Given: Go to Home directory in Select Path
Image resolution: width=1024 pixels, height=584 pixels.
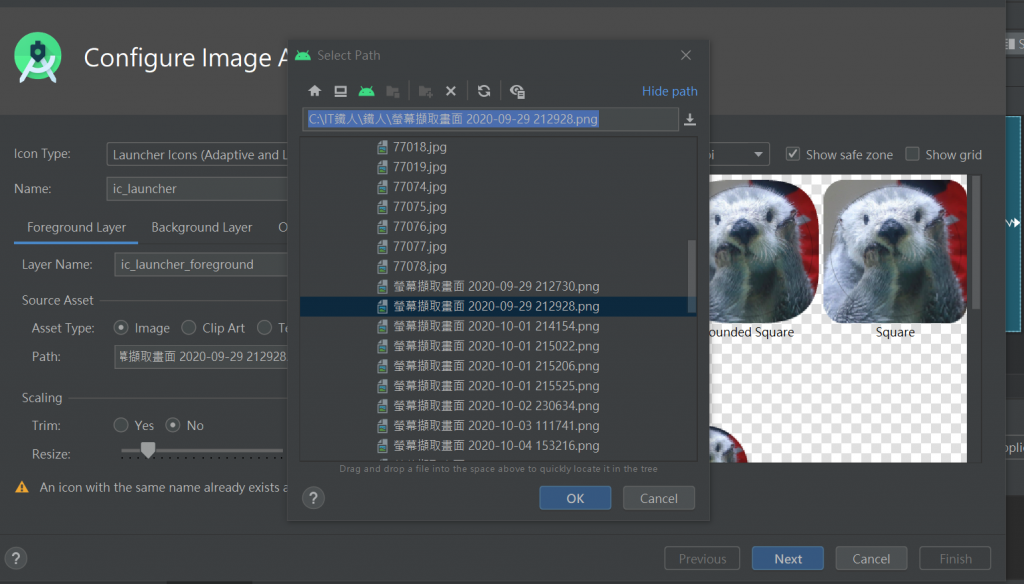Looking at the screenshot, I should [315, 91].
